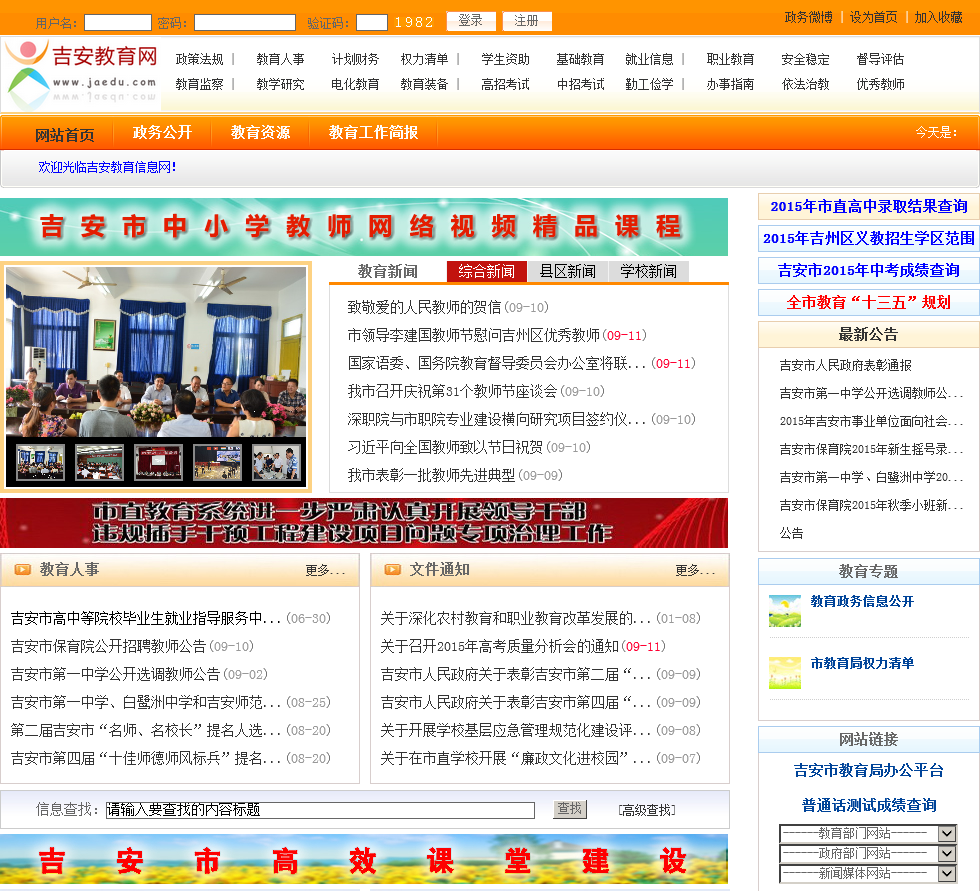Open the red 市直教育系统 banner
This screenshot has height=891, width=980.
pyautogui.click(x=364, y=523)
